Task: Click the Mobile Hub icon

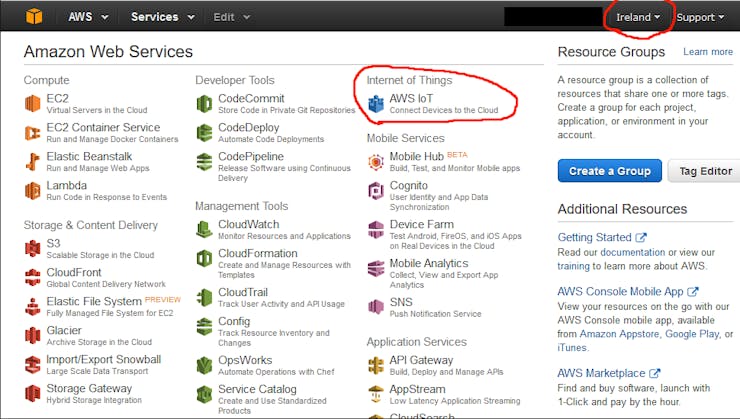Action: (376, 162)
